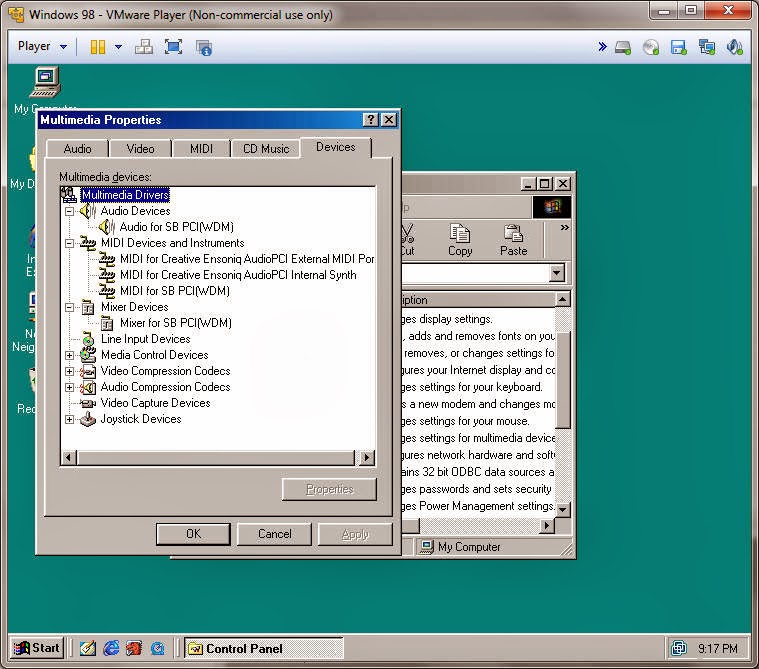This screenshot has height=669, width=759.
Task: Click the Send Ctrl+Alt+Del toolbar icon
Action: (x=144, y=47)
